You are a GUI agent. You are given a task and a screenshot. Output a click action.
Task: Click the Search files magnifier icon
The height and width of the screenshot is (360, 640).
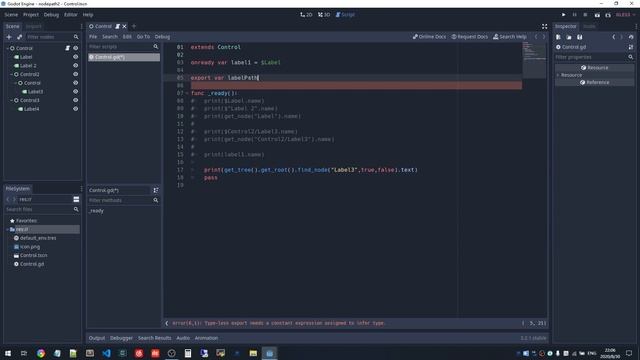tap(76, 209)
